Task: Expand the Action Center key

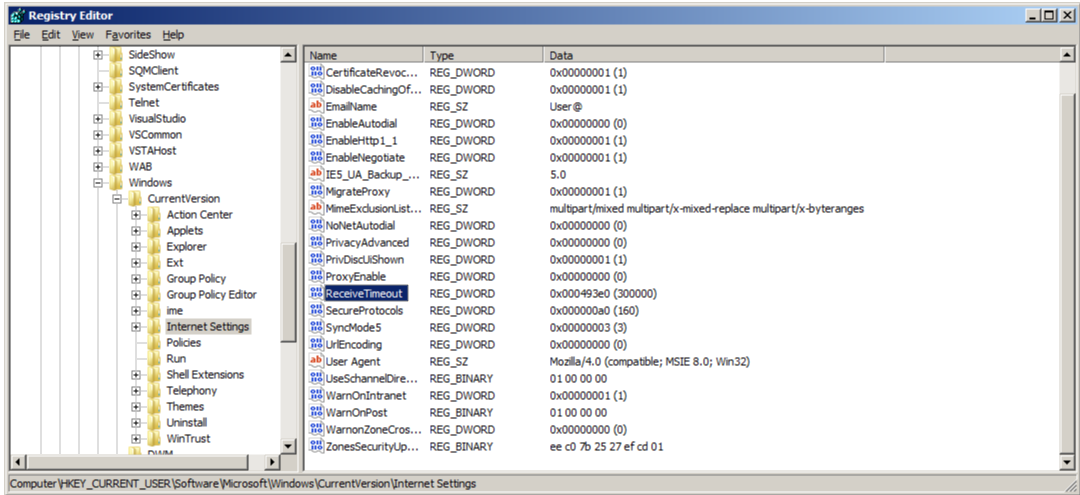Action: [136, 215]
